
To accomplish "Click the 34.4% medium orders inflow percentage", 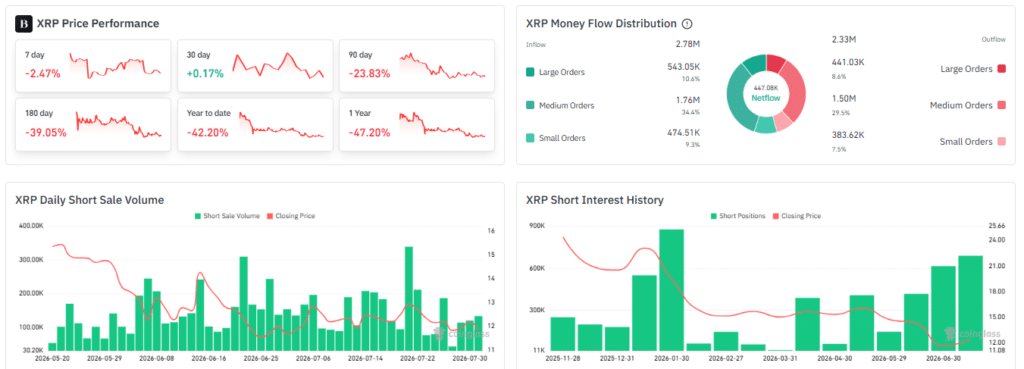I will tap(692, 112).
